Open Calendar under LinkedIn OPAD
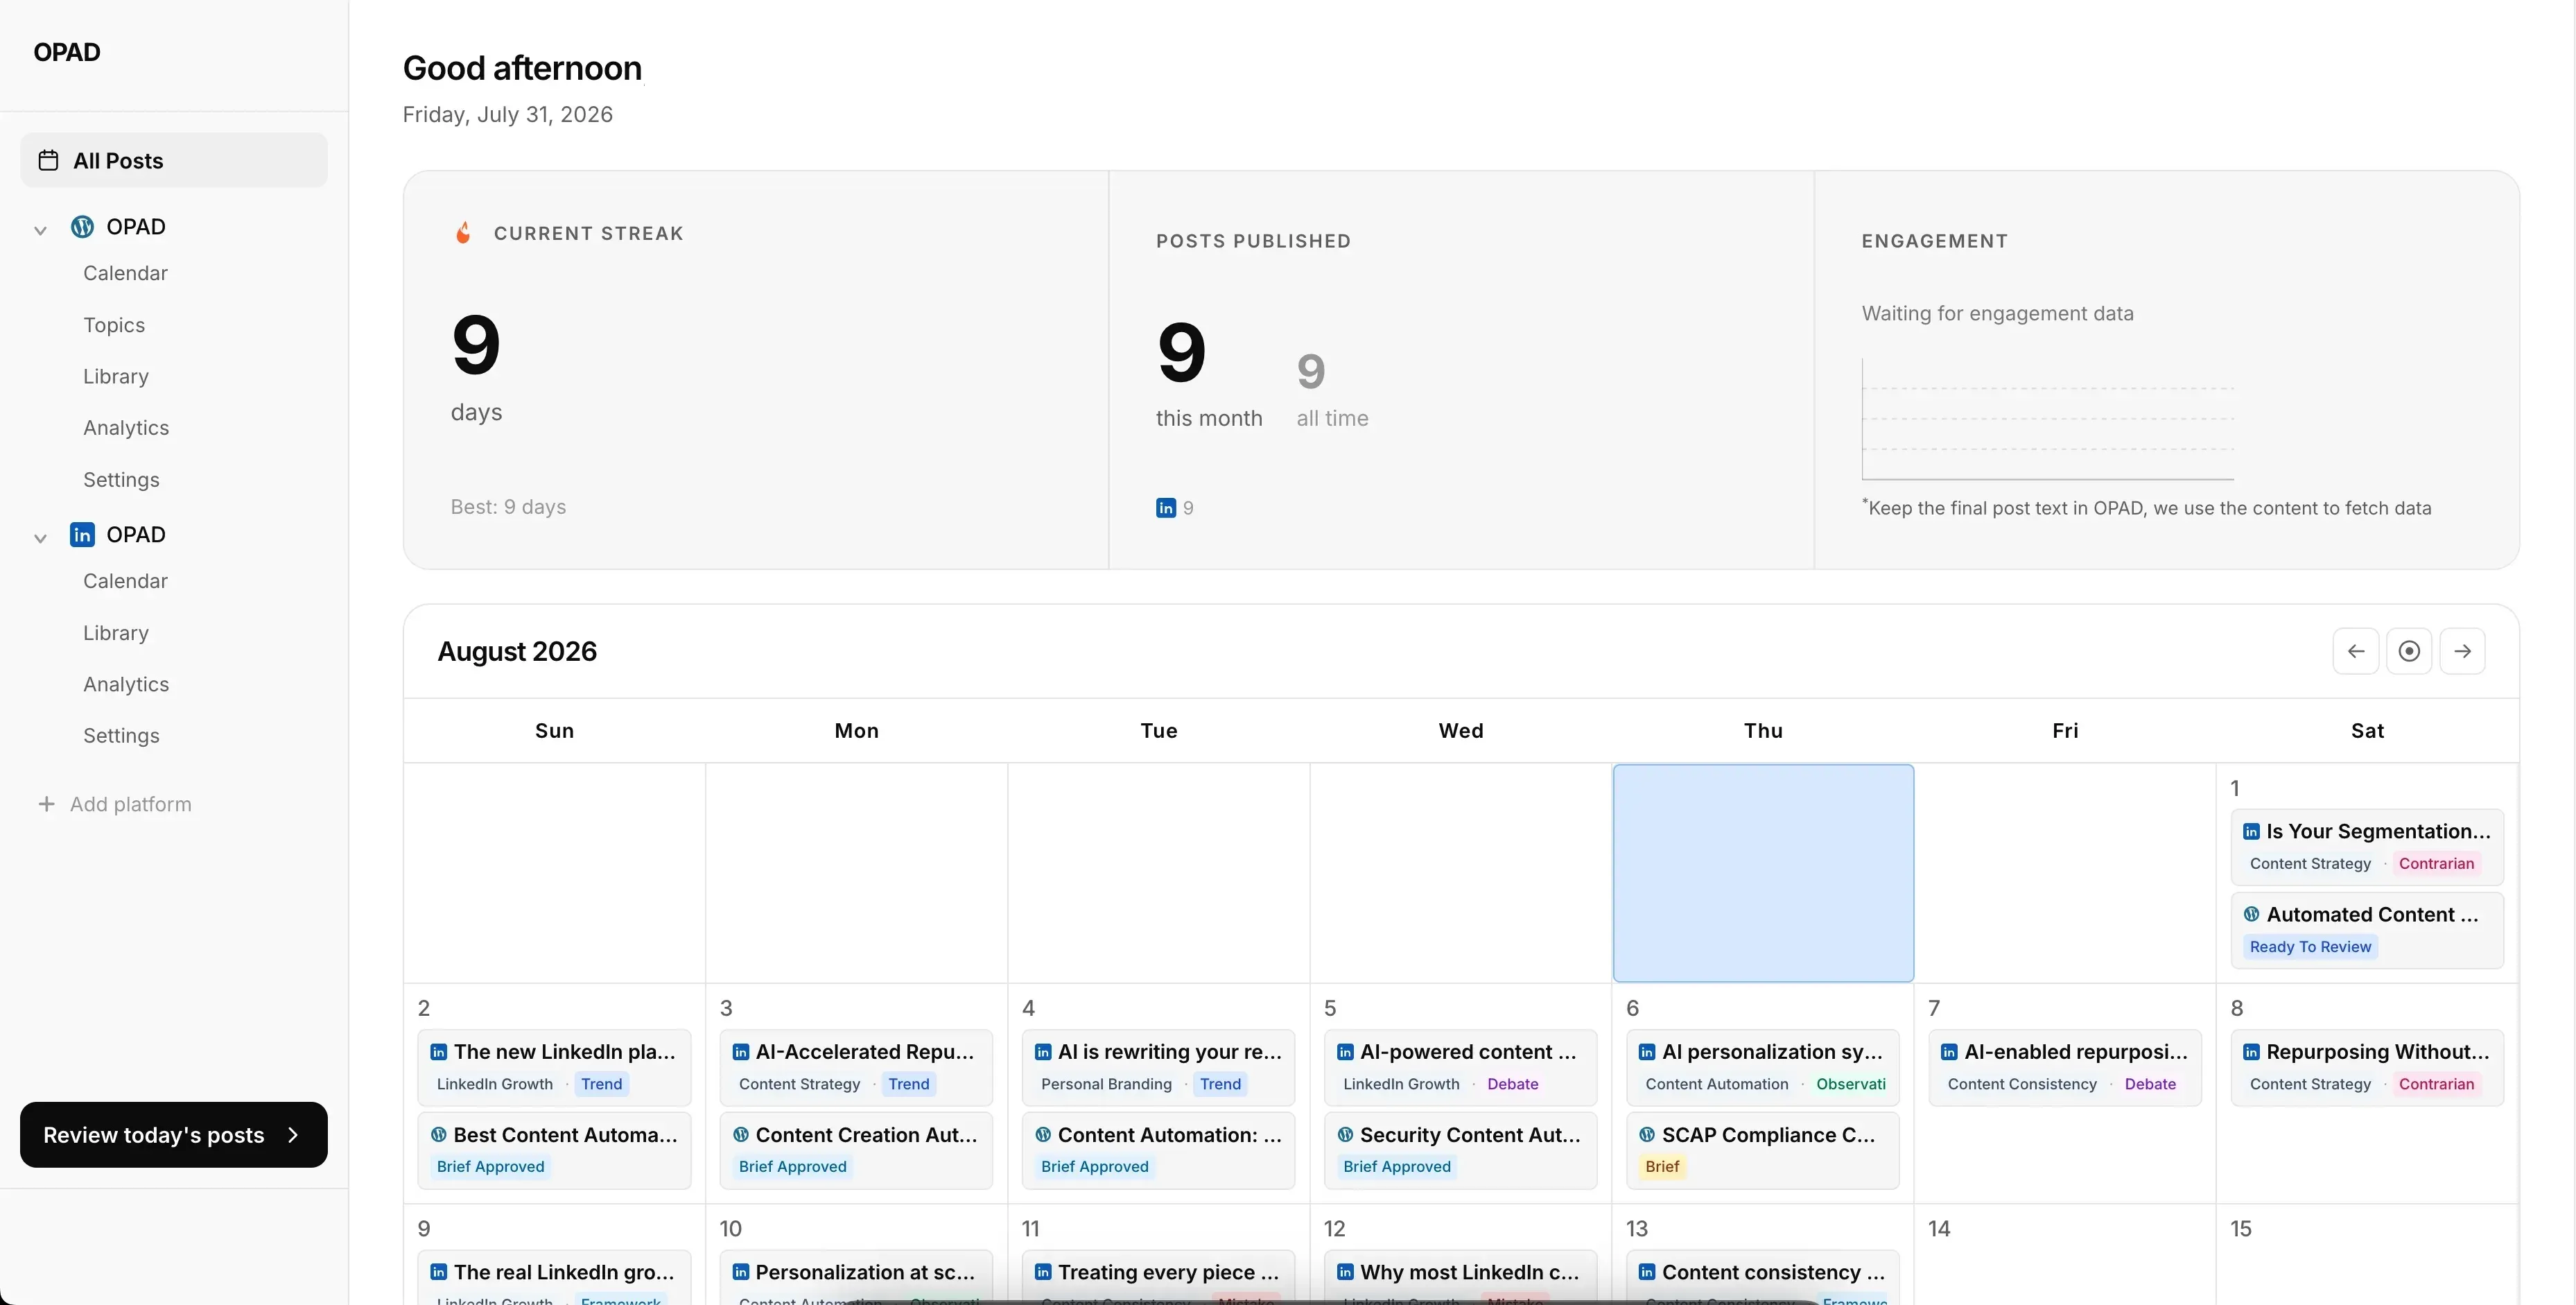Image resolution: width=2576 pixels, height=1305 pixels. pos(125,581)
